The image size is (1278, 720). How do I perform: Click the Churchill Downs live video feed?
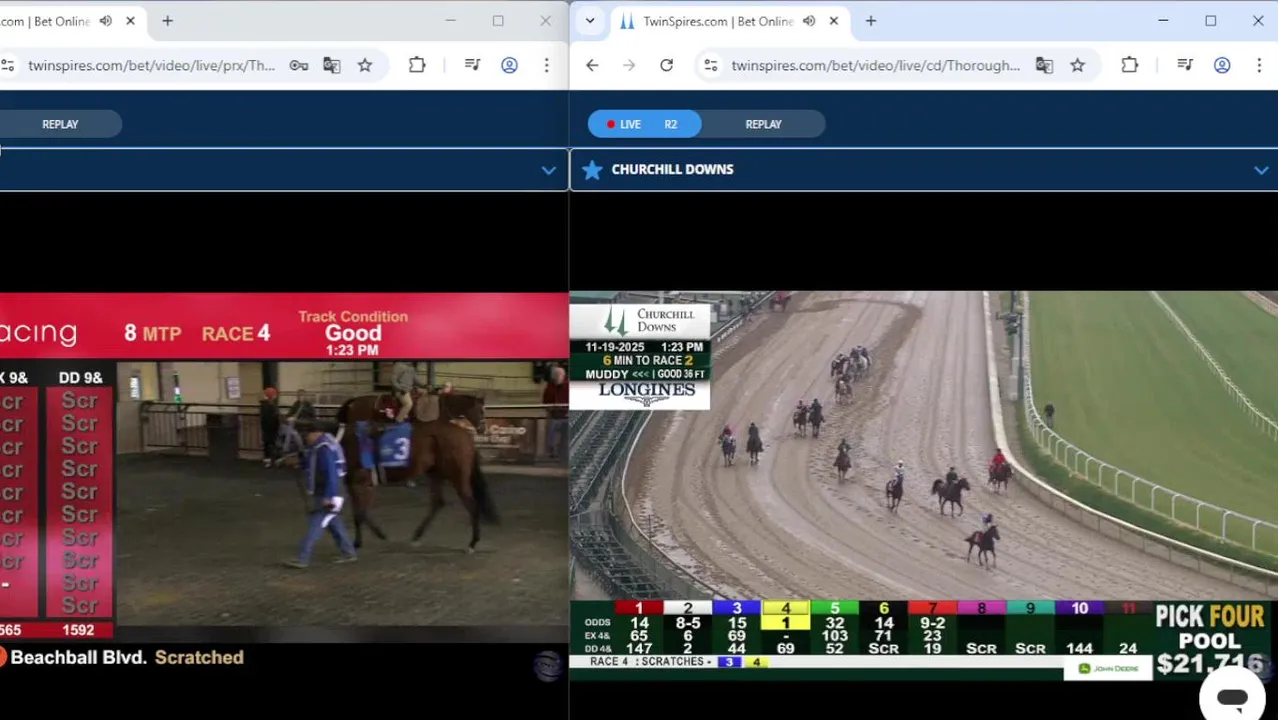pos(923,485)
